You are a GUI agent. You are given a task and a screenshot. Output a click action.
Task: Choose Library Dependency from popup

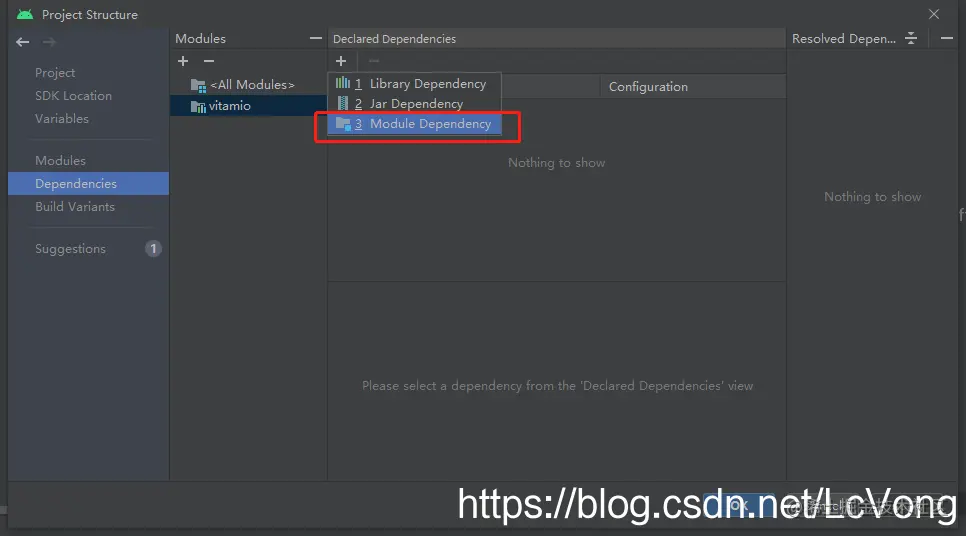415,83
